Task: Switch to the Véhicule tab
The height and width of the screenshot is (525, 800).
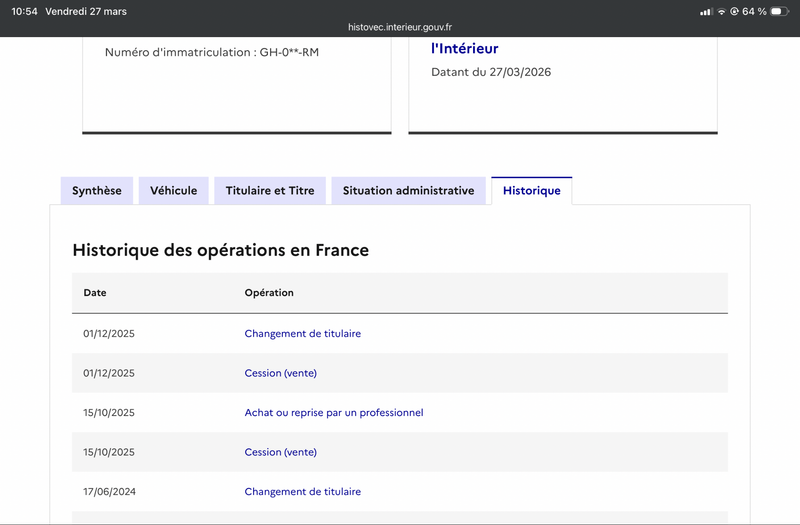Action: [x=173, y=190]
